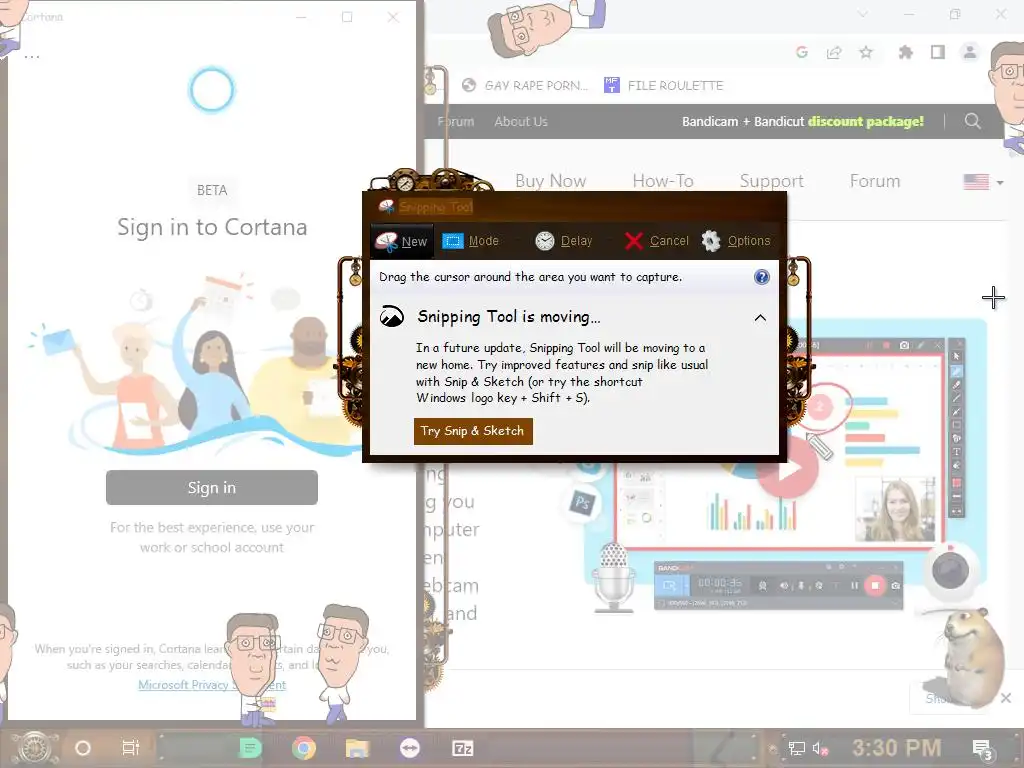Click the Cortana circle logo

[x=212, y=90]
